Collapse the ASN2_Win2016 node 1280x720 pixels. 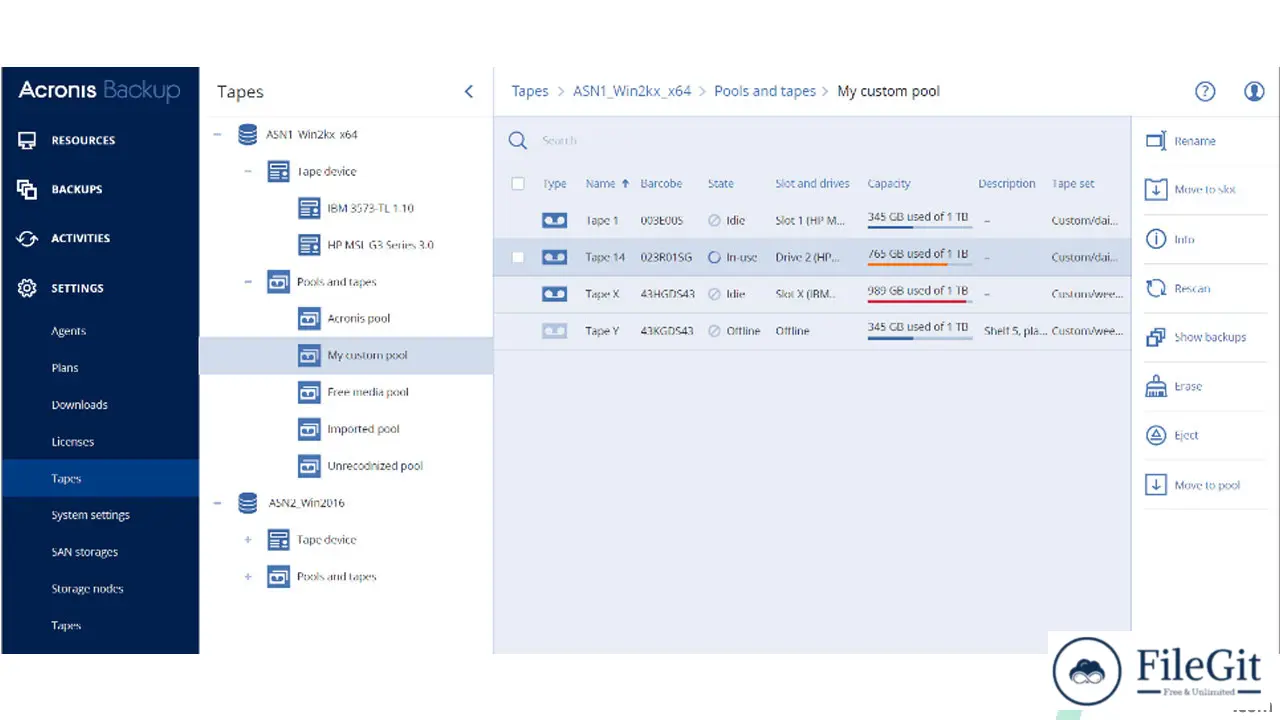click(217, 503)
